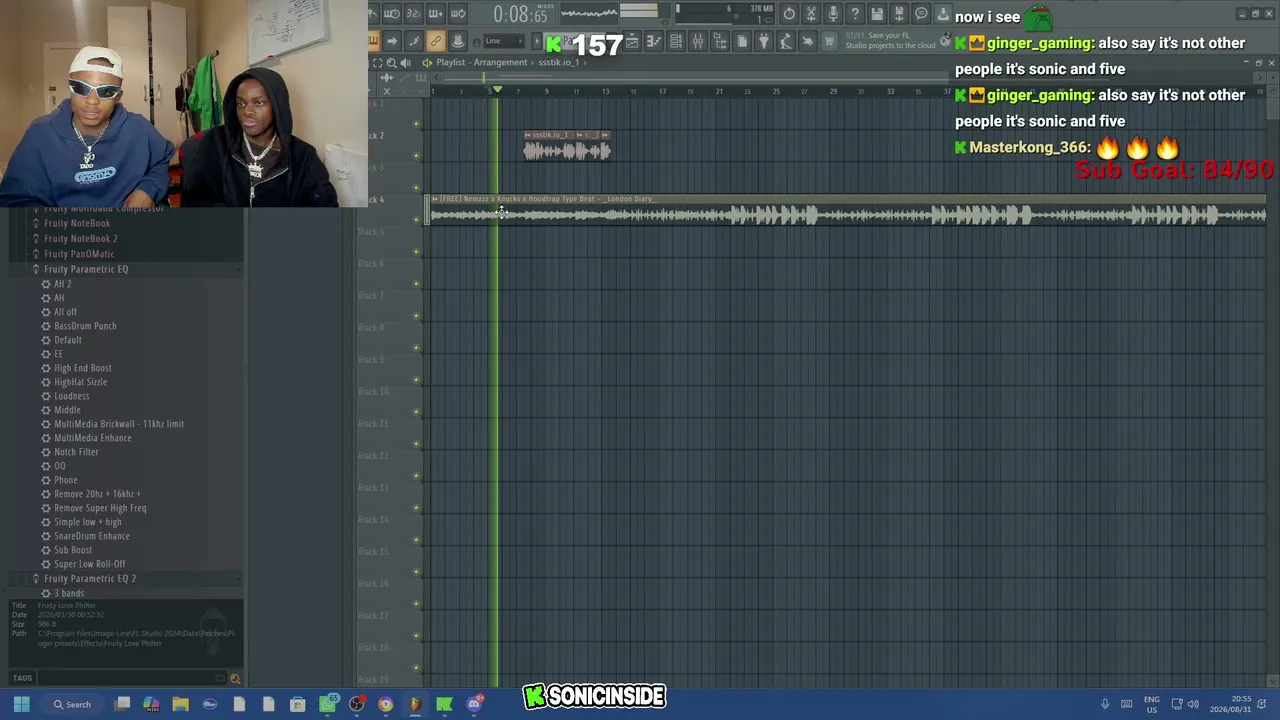Click the ssstik.io_1 breadcrumb in playlist
Screen dimensions: 1280x720
[x=559, y=63]
